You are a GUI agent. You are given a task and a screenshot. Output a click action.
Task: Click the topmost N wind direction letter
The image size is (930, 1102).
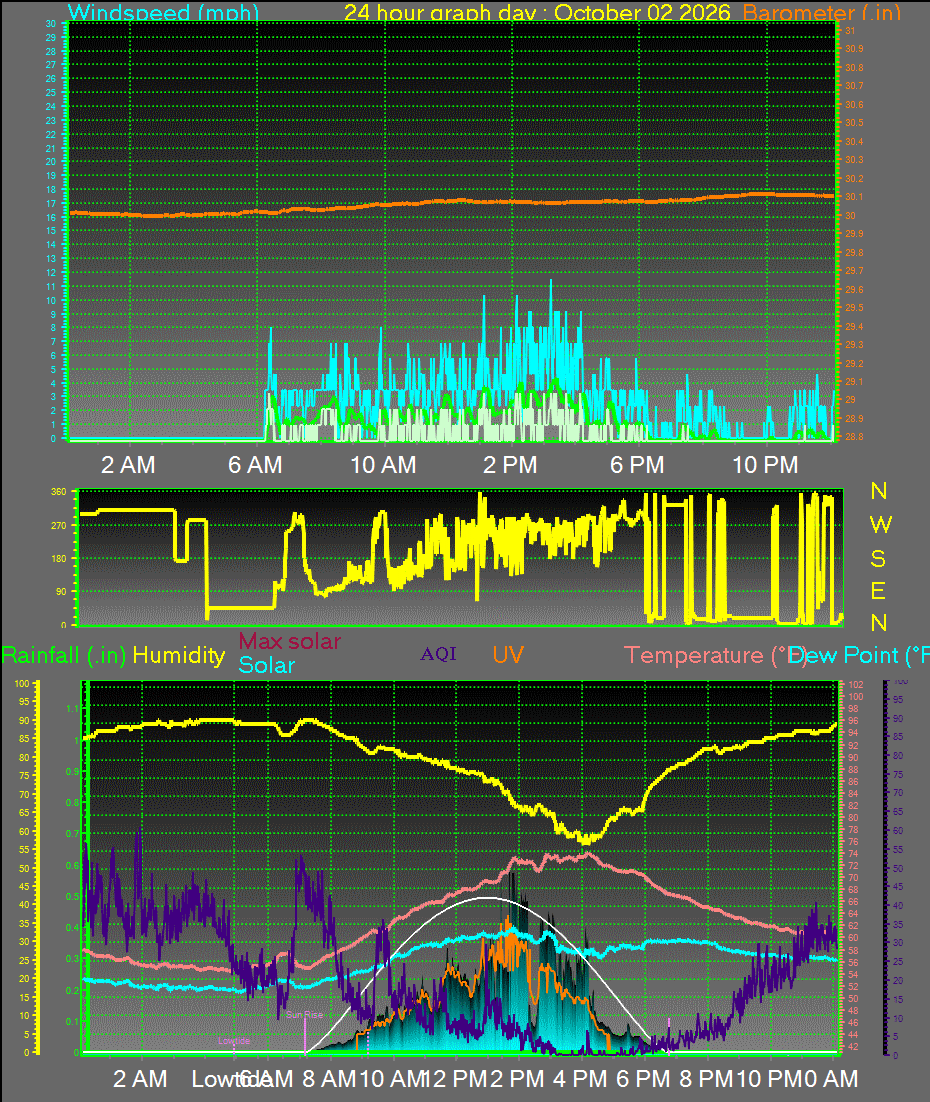click(879, 491)
